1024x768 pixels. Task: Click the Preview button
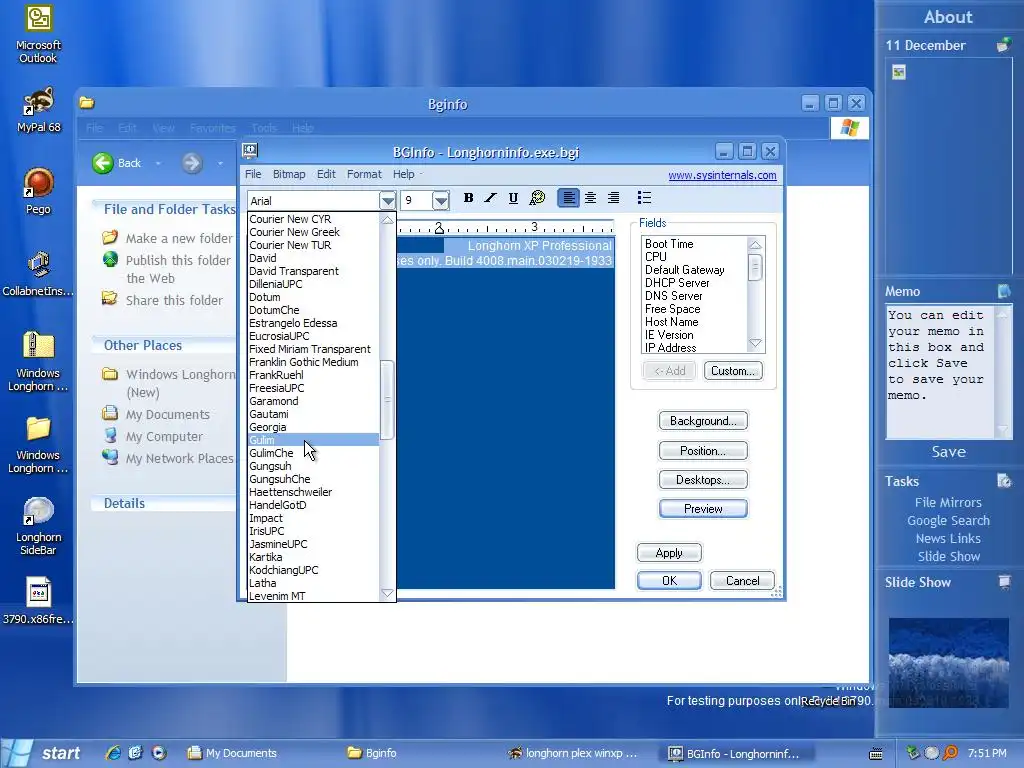coord(703,509)
